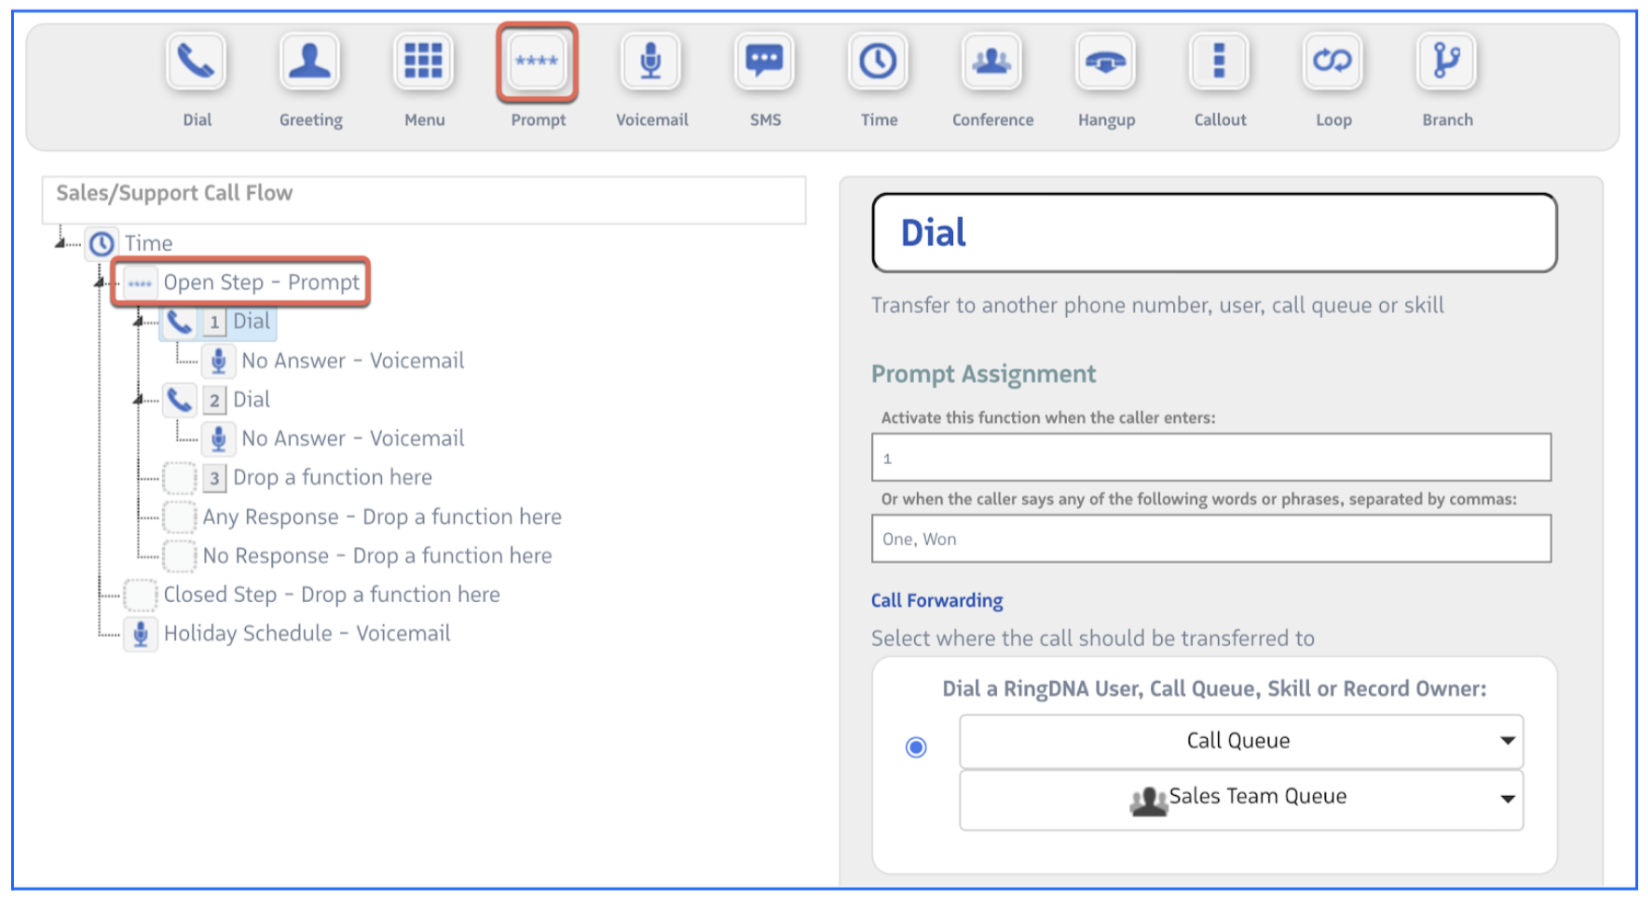Image resolution: width=1648 pixels, height=898 pixels.
Task: Click the caller enters digit input field
Action: [x=1210, y=458]
